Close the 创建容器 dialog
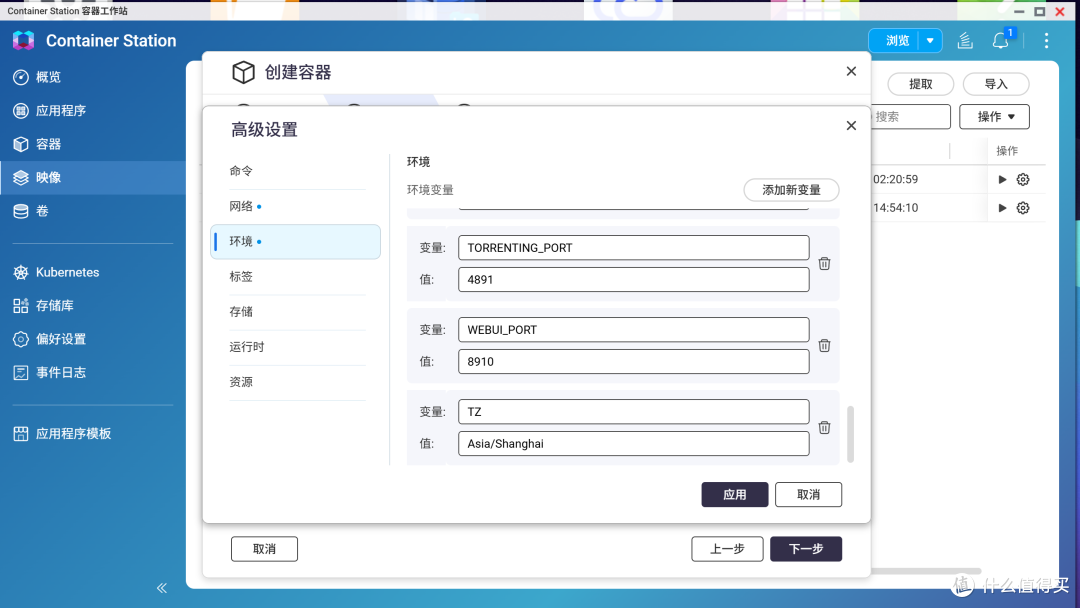Image resolution: width=1080 pixels, height=608 pixels. (x=851, y=71)
